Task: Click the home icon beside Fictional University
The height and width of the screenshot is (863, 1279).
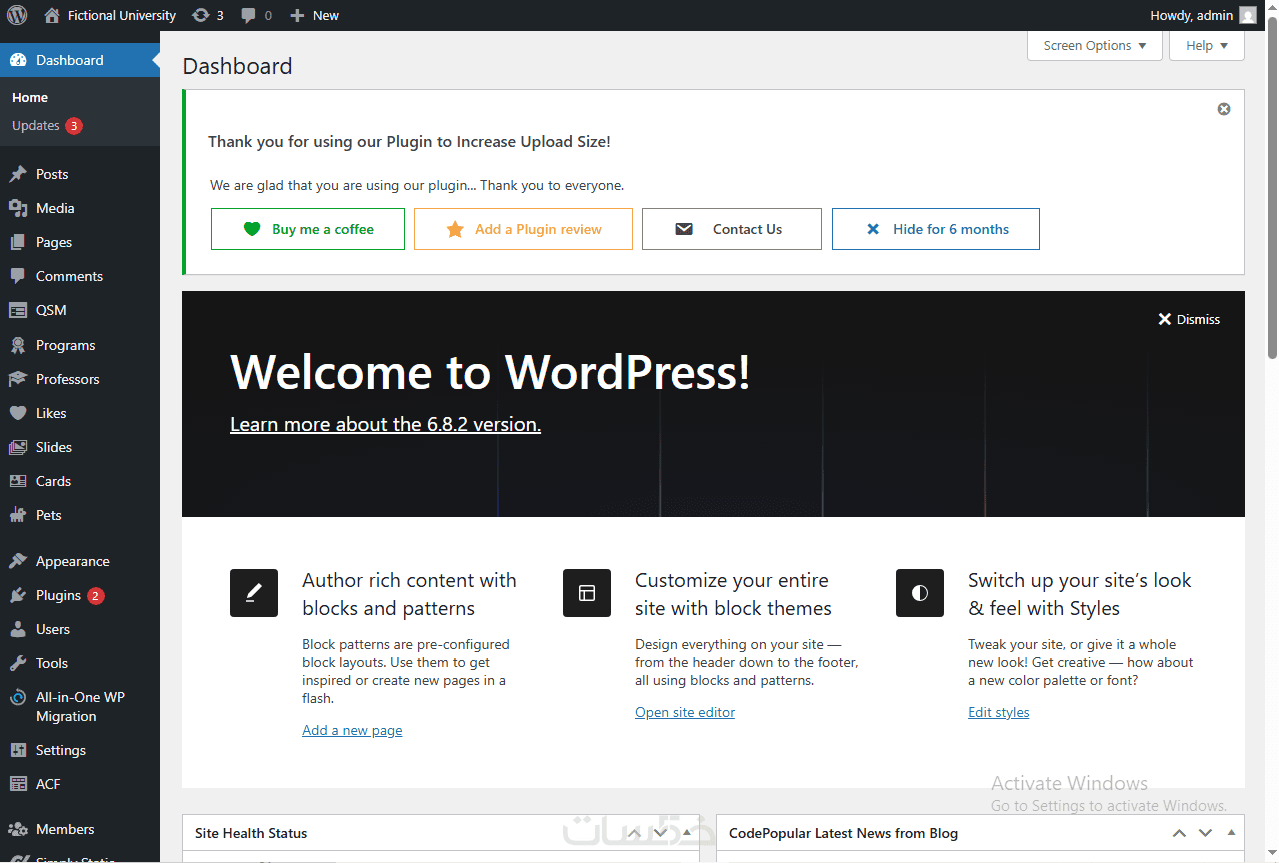Action: 52,15
